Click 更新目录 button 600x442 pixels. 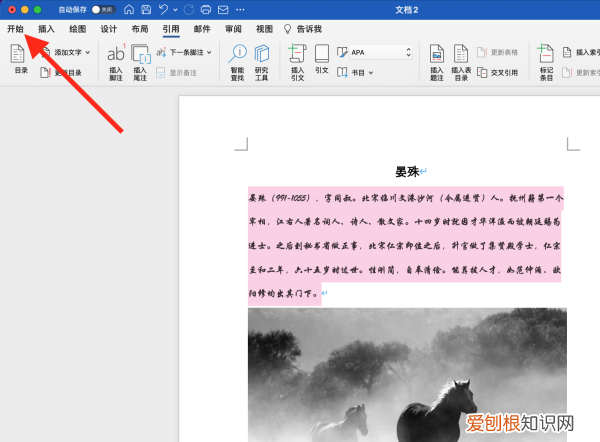(61, 73)
